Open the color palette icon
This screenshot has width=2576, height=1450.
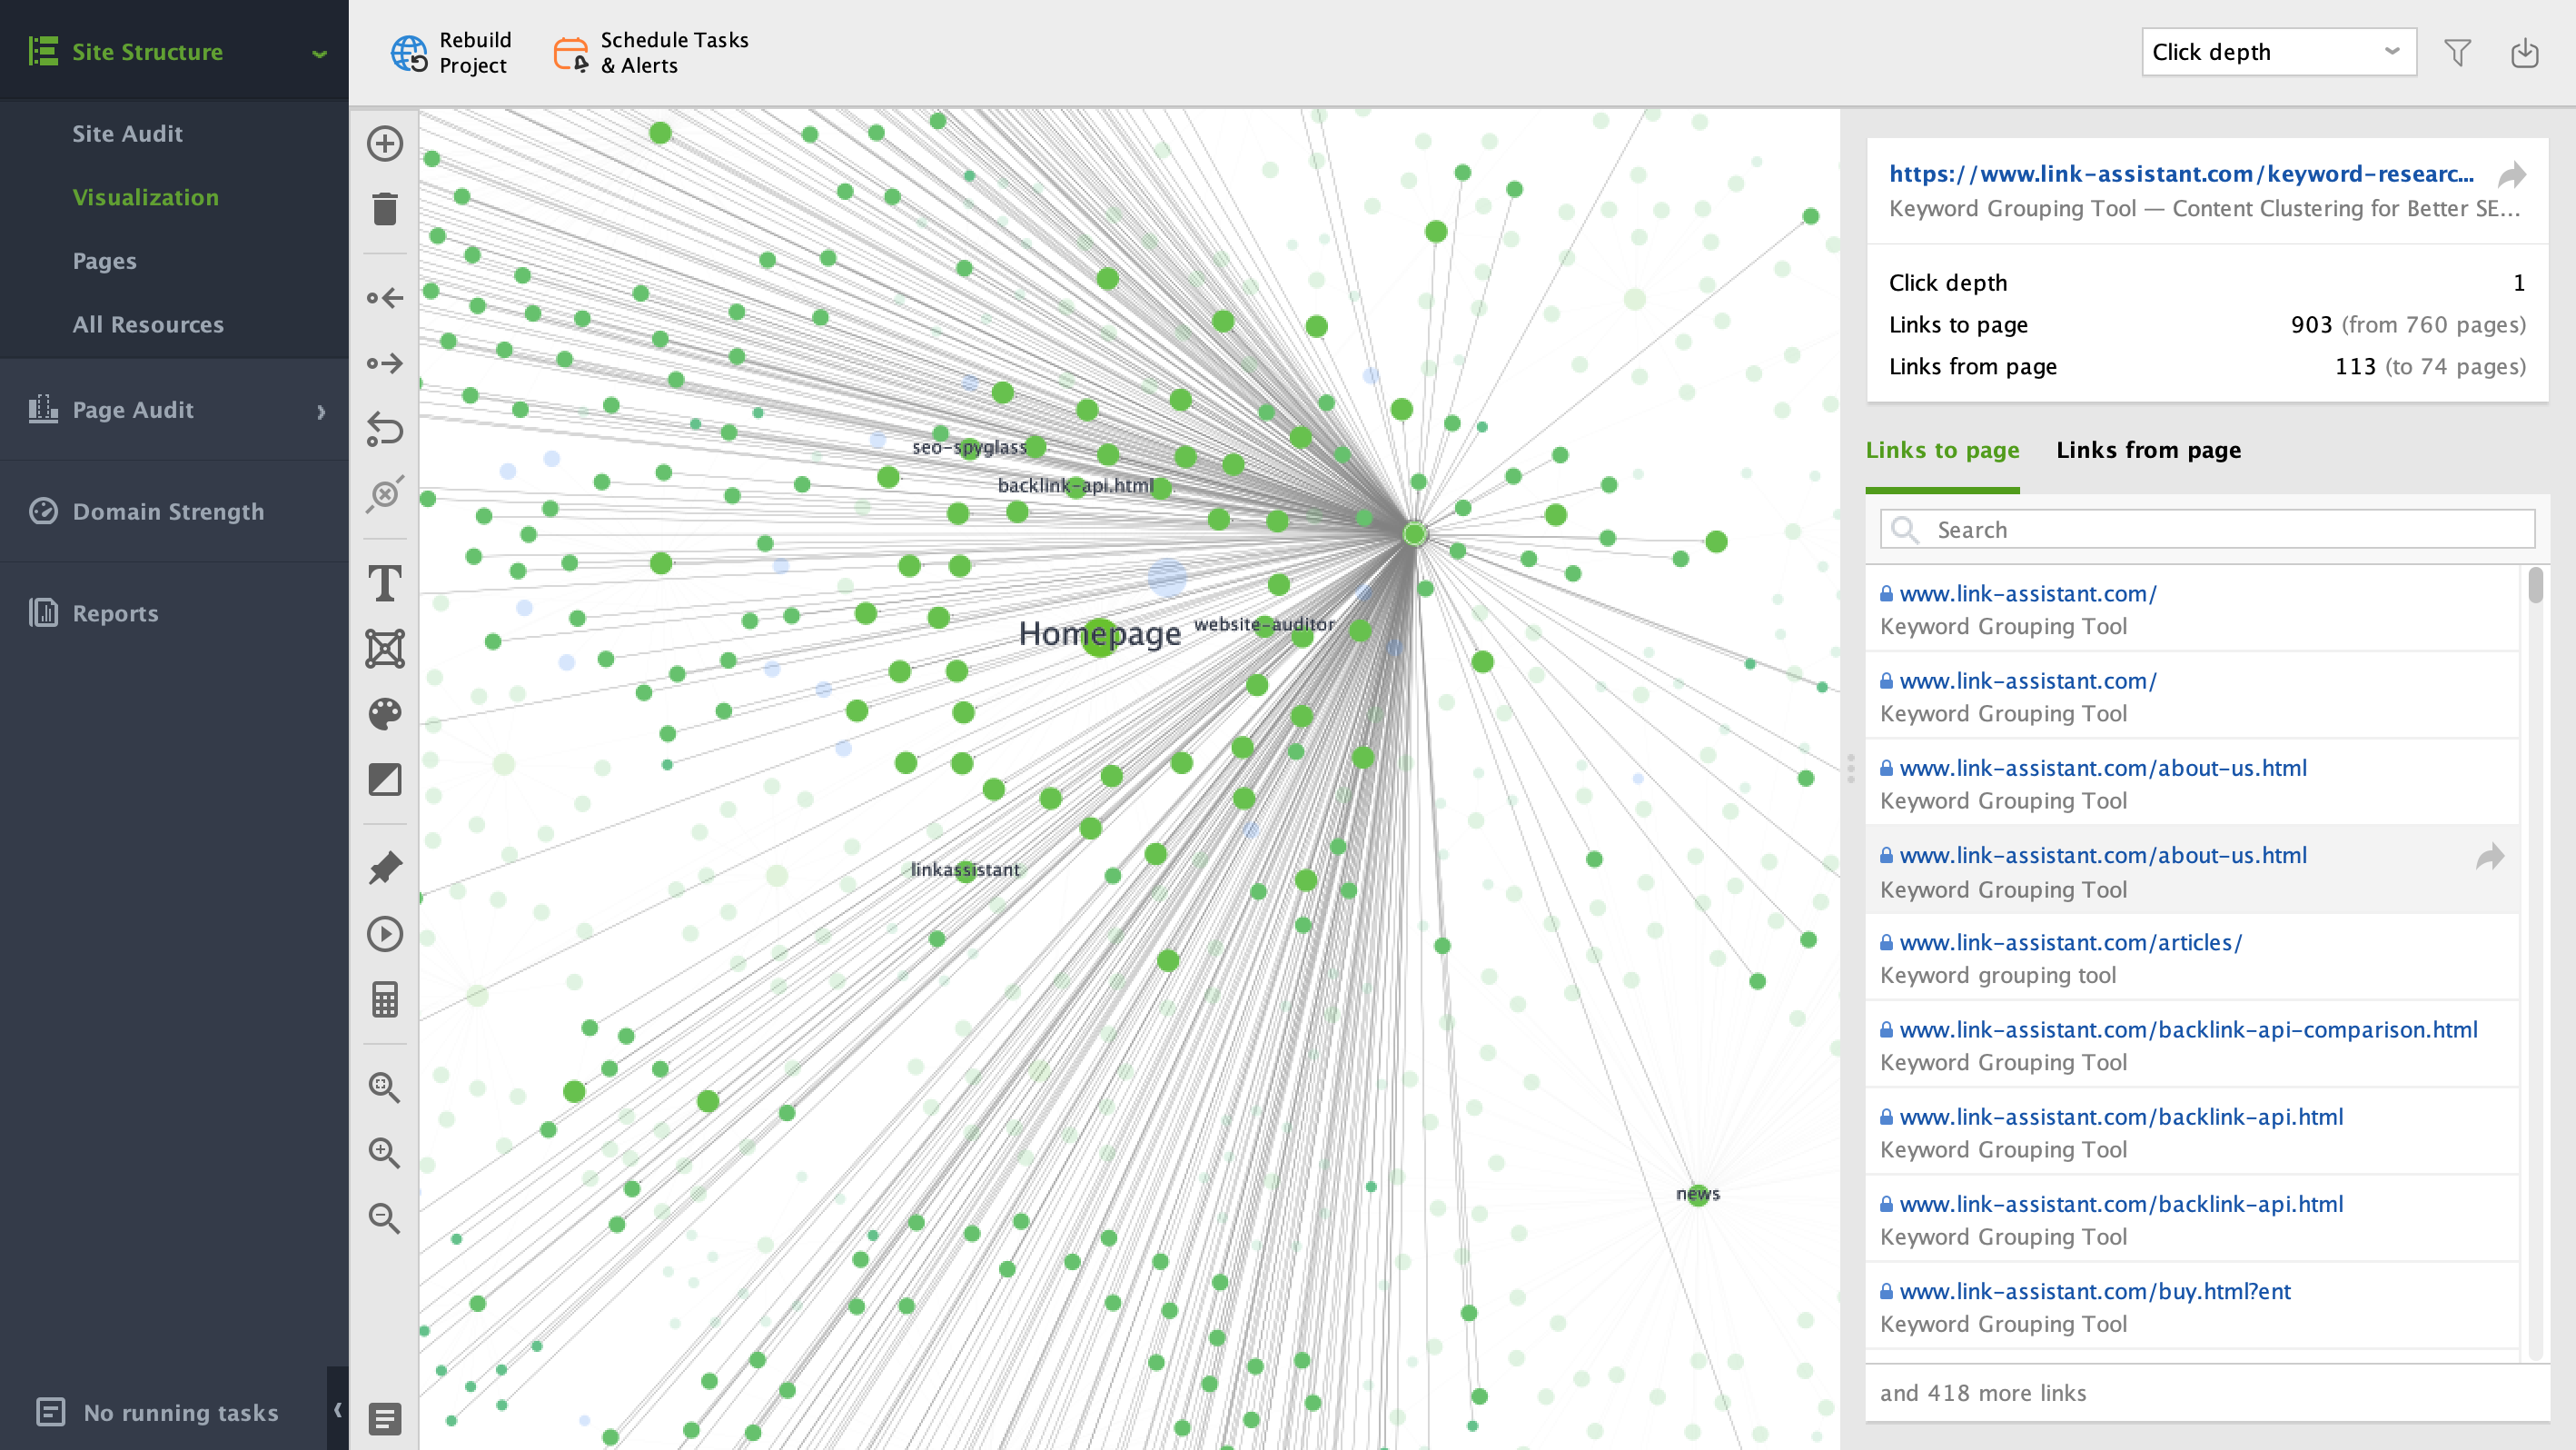click(385, 713)
